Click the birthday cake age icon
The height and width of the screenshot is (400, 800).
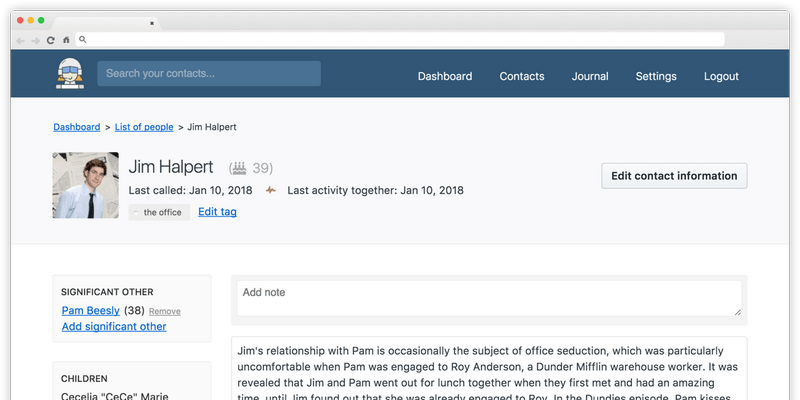click(238, 168)
